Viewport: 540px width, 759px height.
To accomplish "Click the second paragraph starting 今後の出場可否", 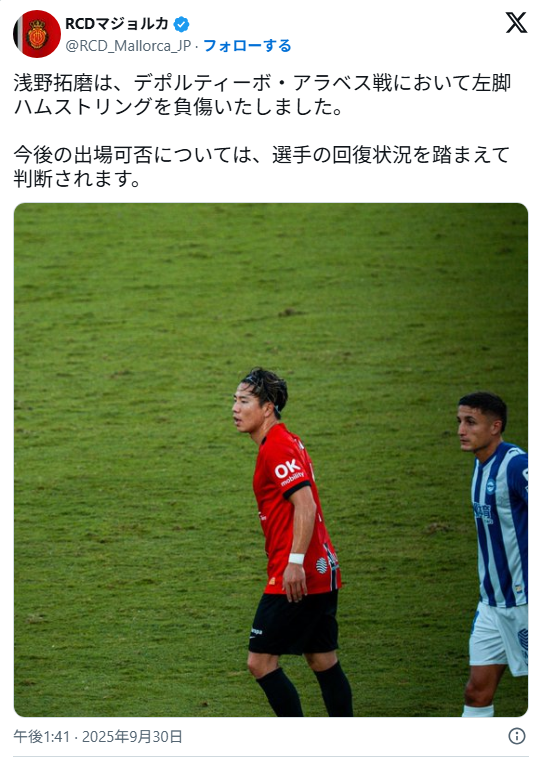I will click(x=262, y=167).
